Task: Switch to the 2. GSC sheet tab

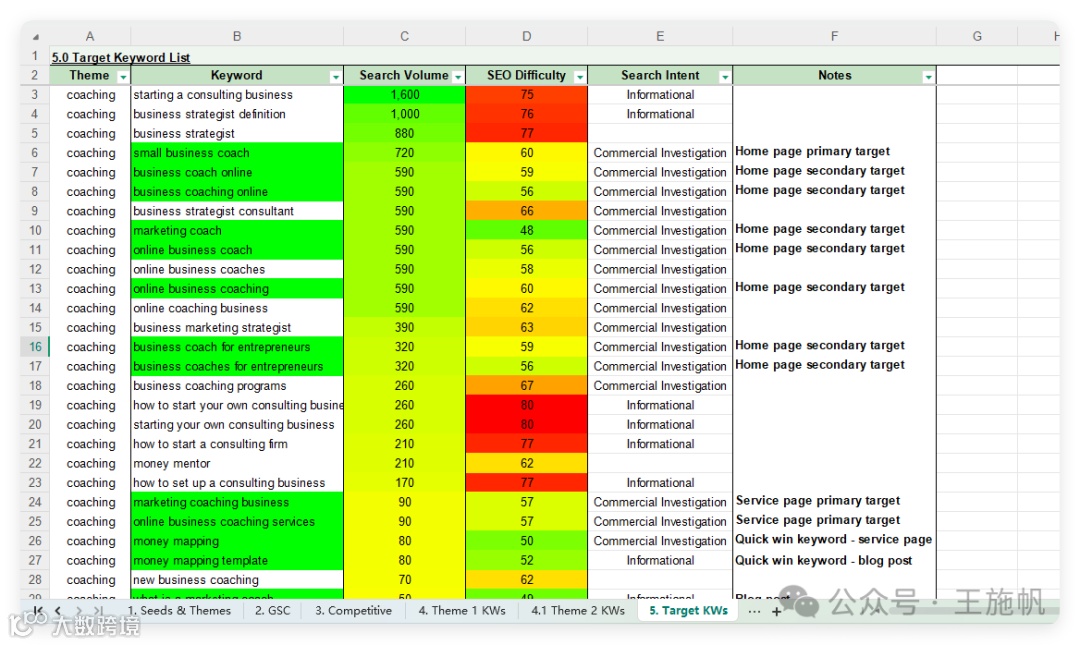Action: point(273,611)
